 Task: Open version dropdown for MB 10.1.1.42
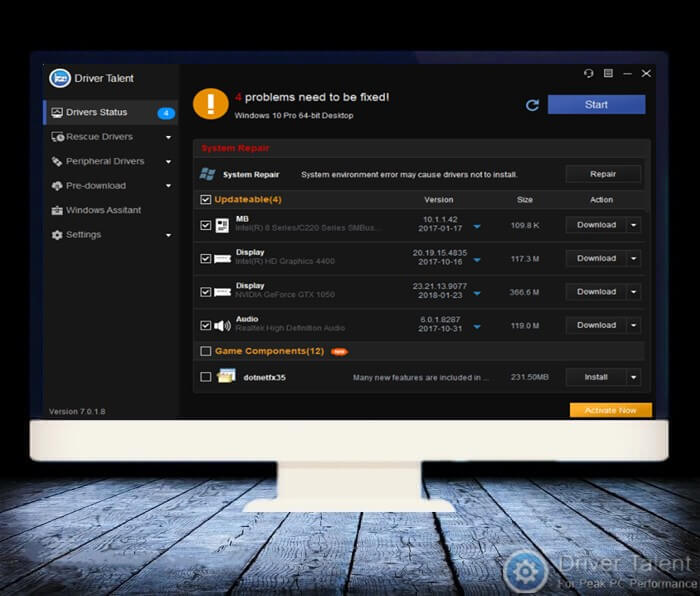477,227
